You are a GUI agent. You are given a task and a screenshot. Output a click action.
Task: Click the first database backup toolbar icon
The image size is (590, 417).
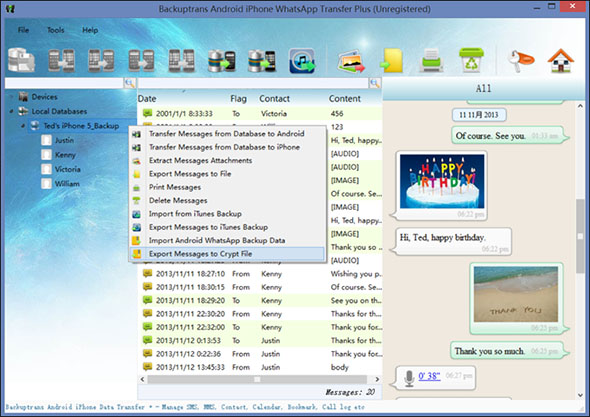(x=21, y=60)
